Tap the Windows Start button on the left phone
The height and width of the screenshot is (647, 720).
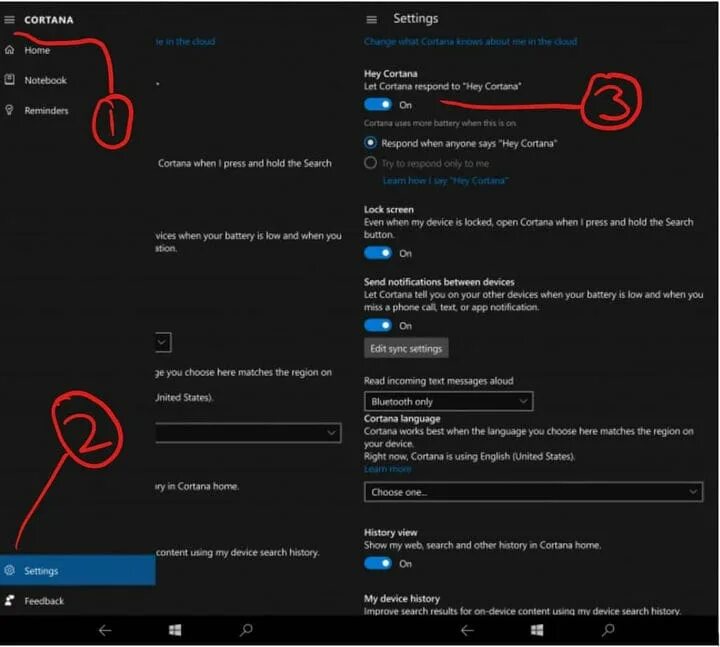pos(175,630)
